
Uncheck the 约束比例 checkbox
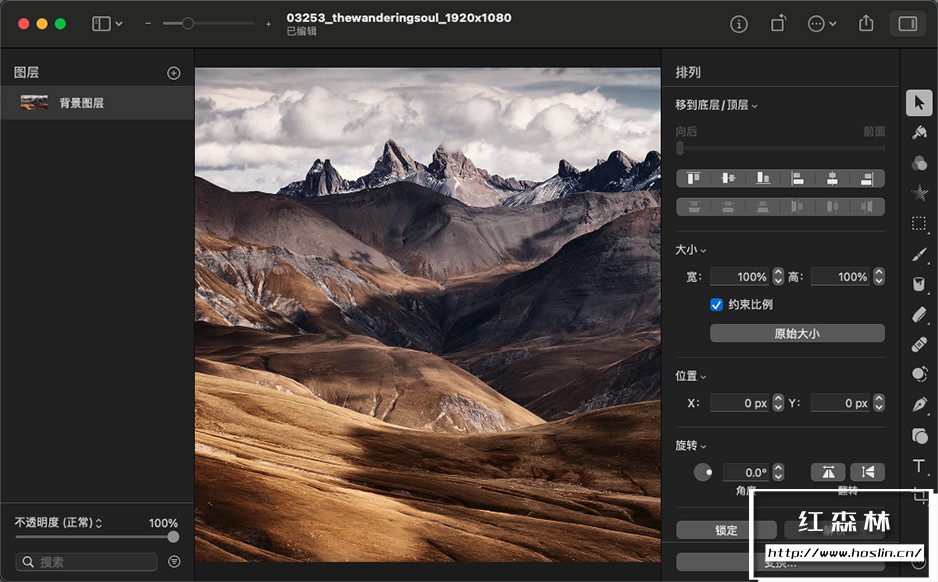(x=716, y=304)
